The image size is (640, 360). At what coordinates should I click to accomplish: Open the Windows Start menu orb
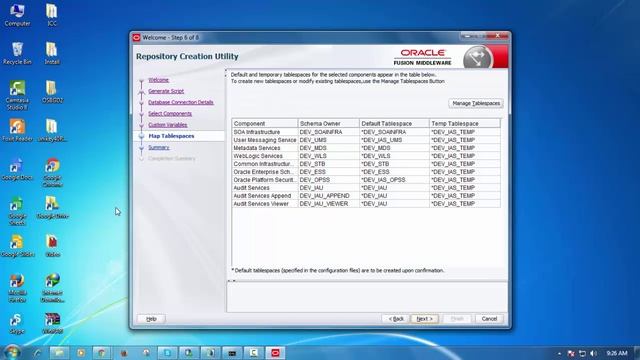pos(12,352)
